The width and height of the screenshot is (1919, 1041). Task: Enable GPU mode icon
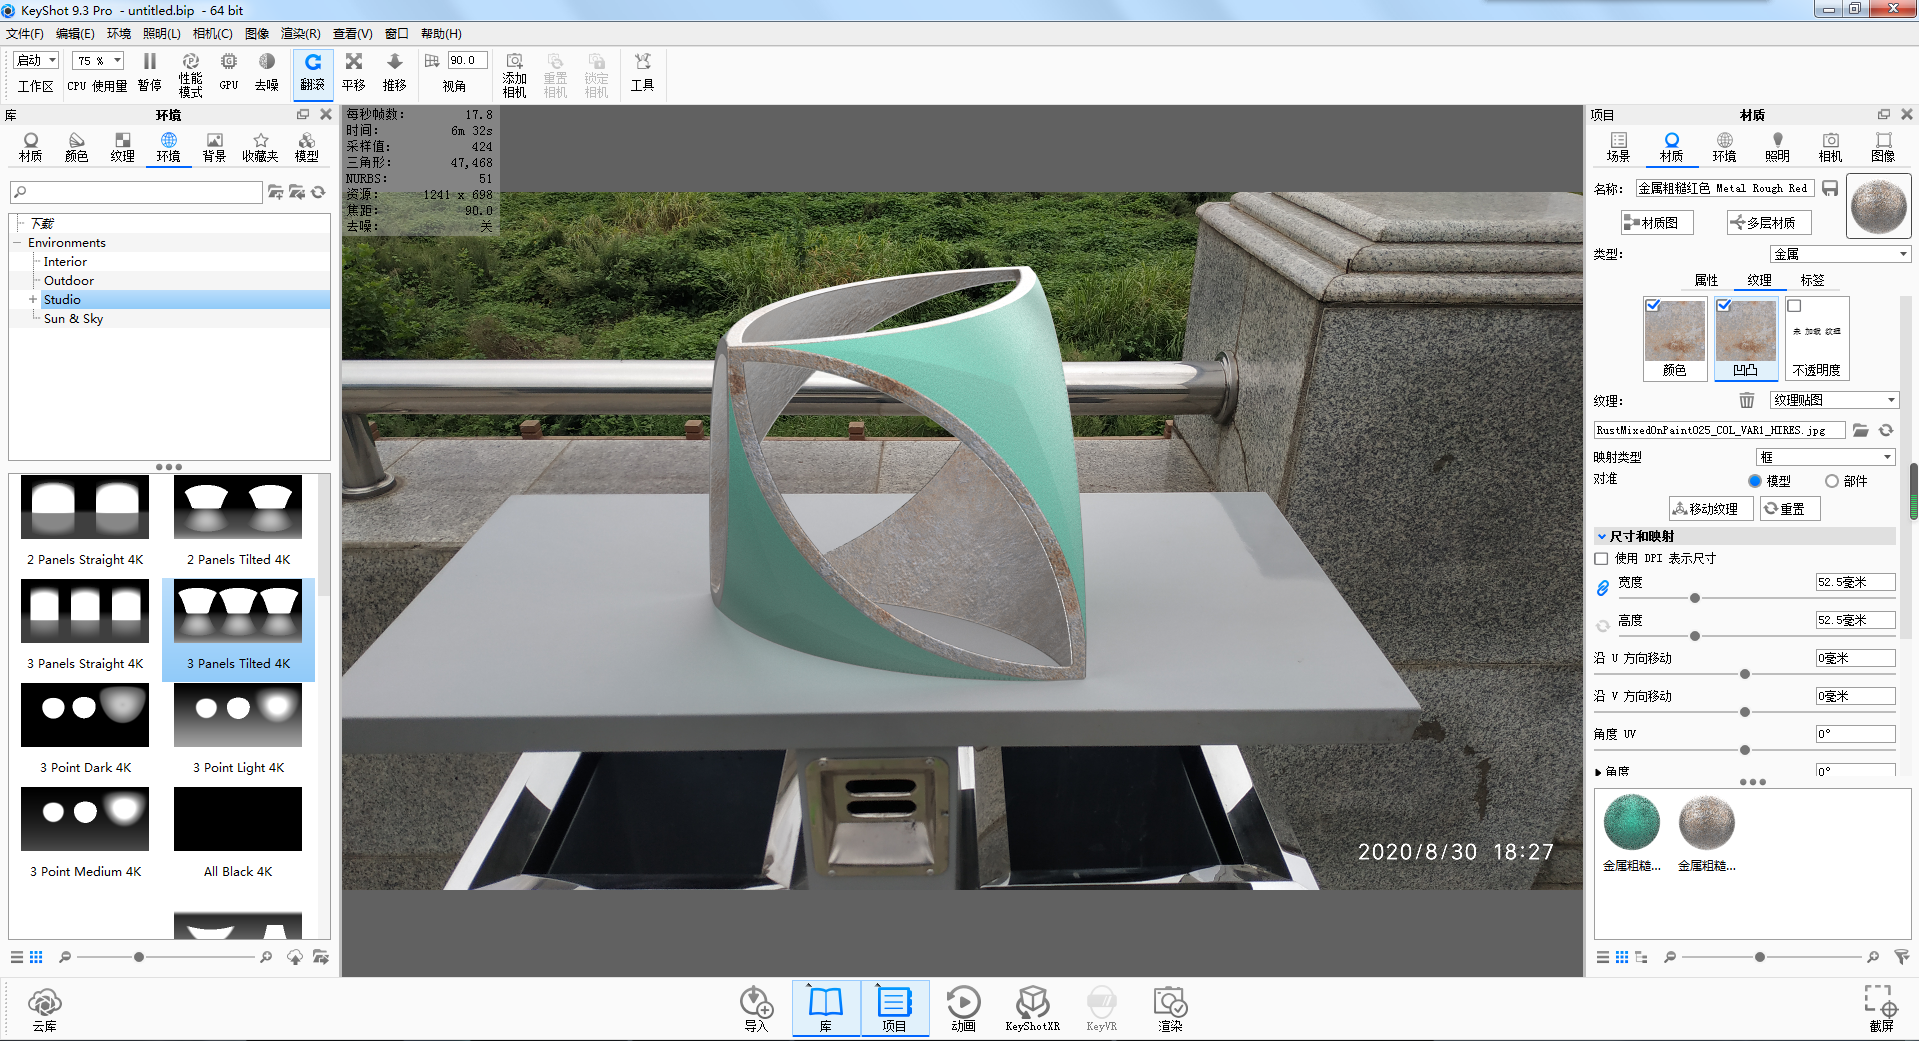pos(229,72)
